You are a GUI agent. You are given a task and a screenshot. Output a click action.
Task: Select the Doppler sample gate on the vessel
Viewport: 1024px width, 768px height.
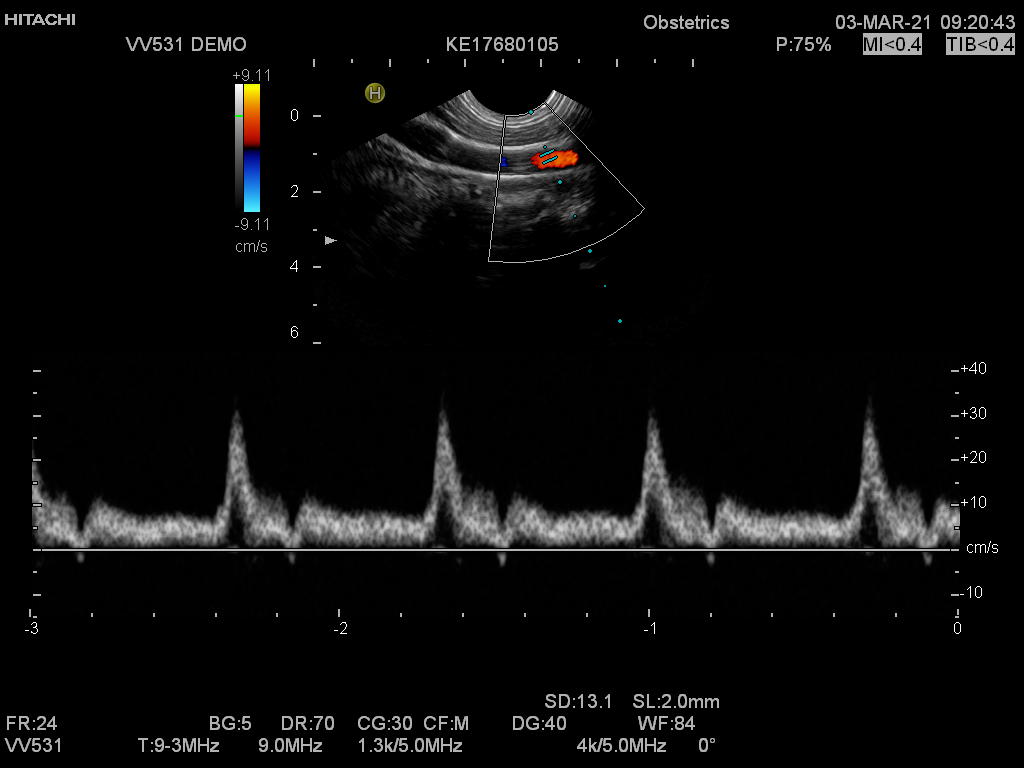pyautogui.click(x=549, y=159)
